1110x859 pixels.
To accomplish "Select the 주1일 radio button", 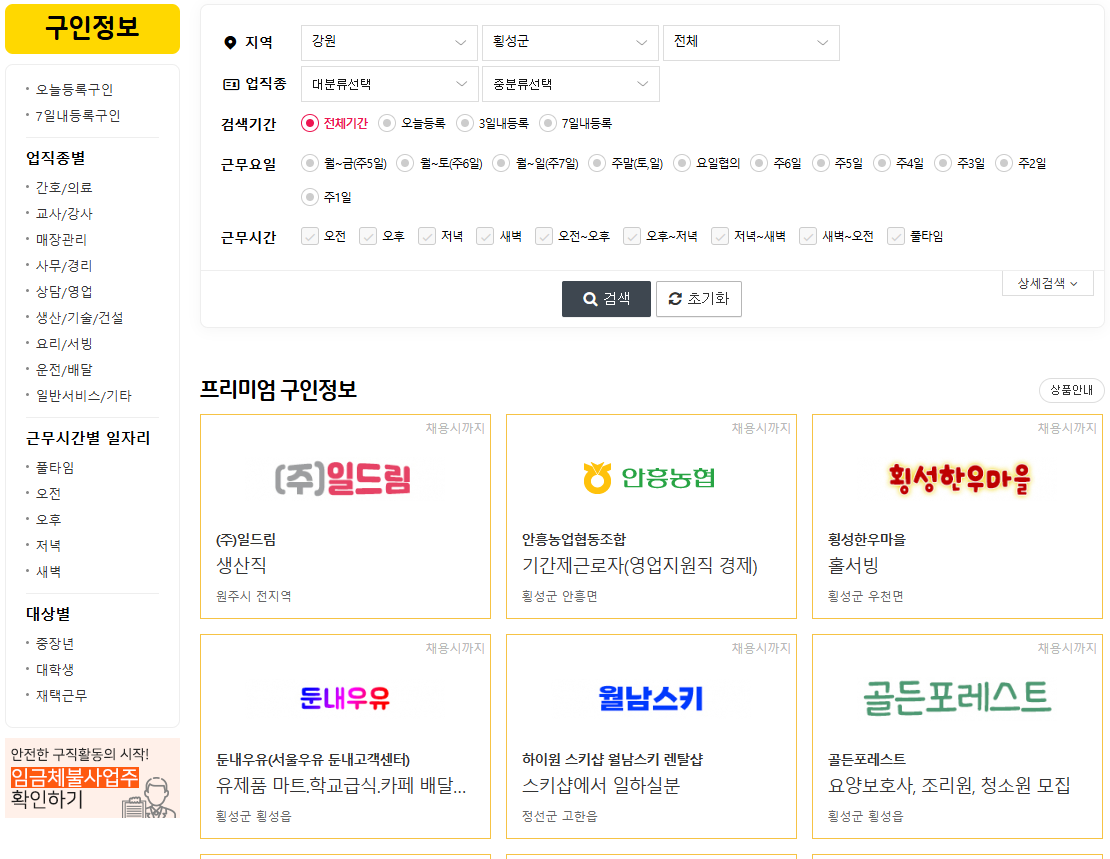I will pyautogui.click(x=309, y=197).
